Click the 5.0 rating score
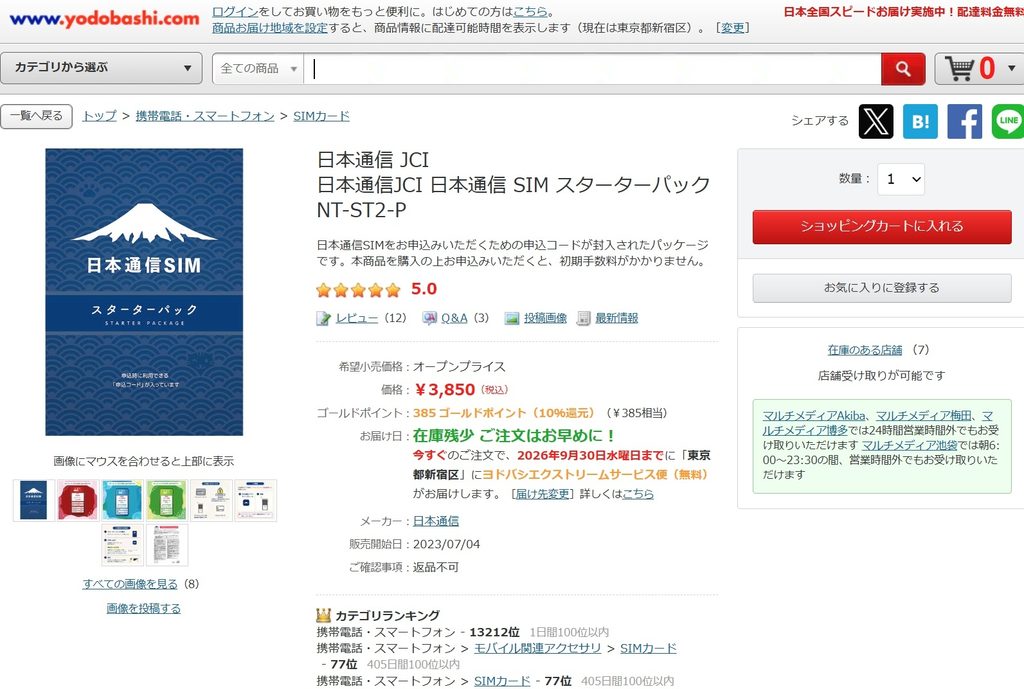The height and width of the screenshot is (689, 1024). point(424,289)
